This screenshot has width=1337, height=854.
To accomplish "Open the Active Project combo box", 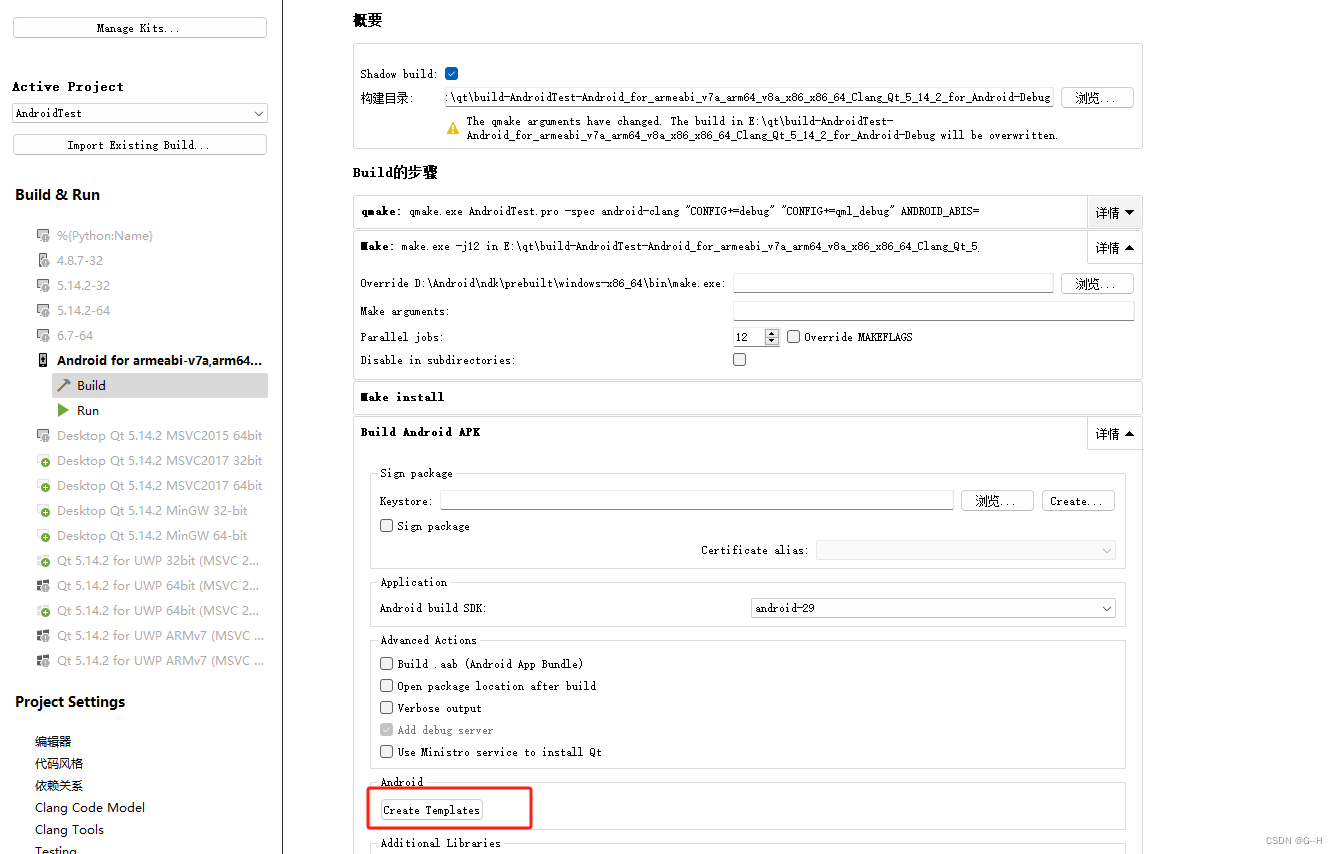I will point(139,113).
